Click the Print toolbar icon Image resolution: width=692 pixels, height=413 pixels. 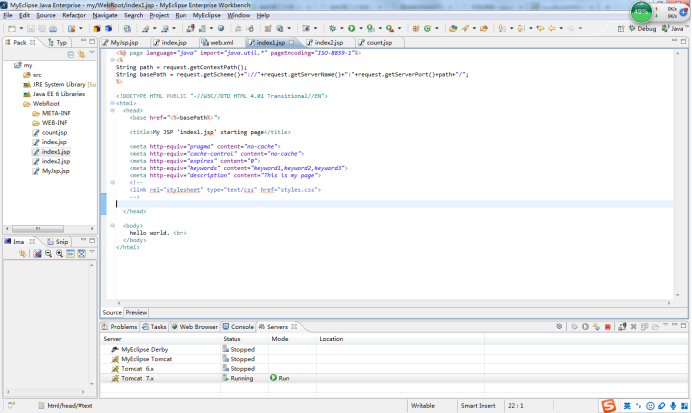coord(53,29)
